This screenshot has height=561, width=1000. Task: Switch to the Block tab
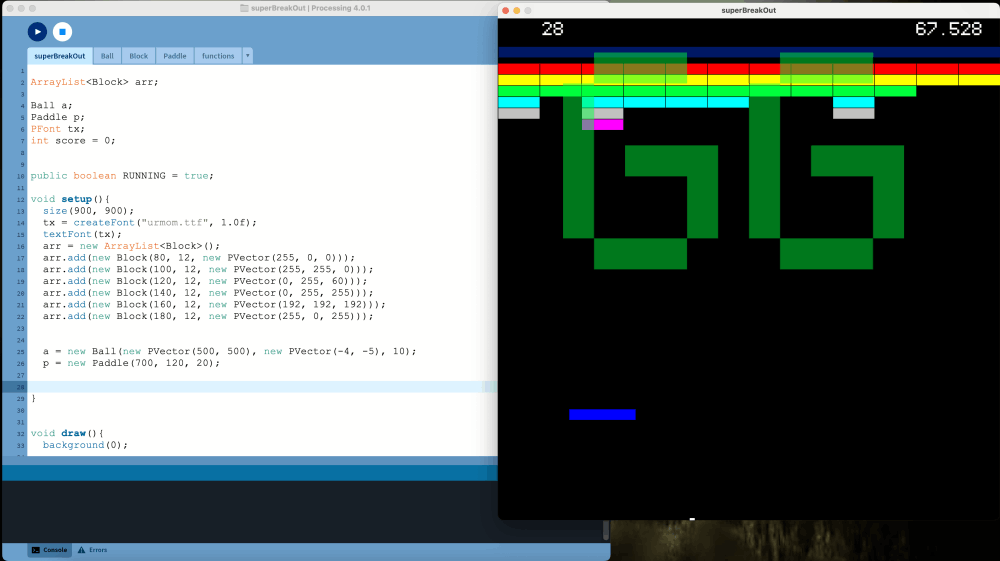(x=139, y=56)
